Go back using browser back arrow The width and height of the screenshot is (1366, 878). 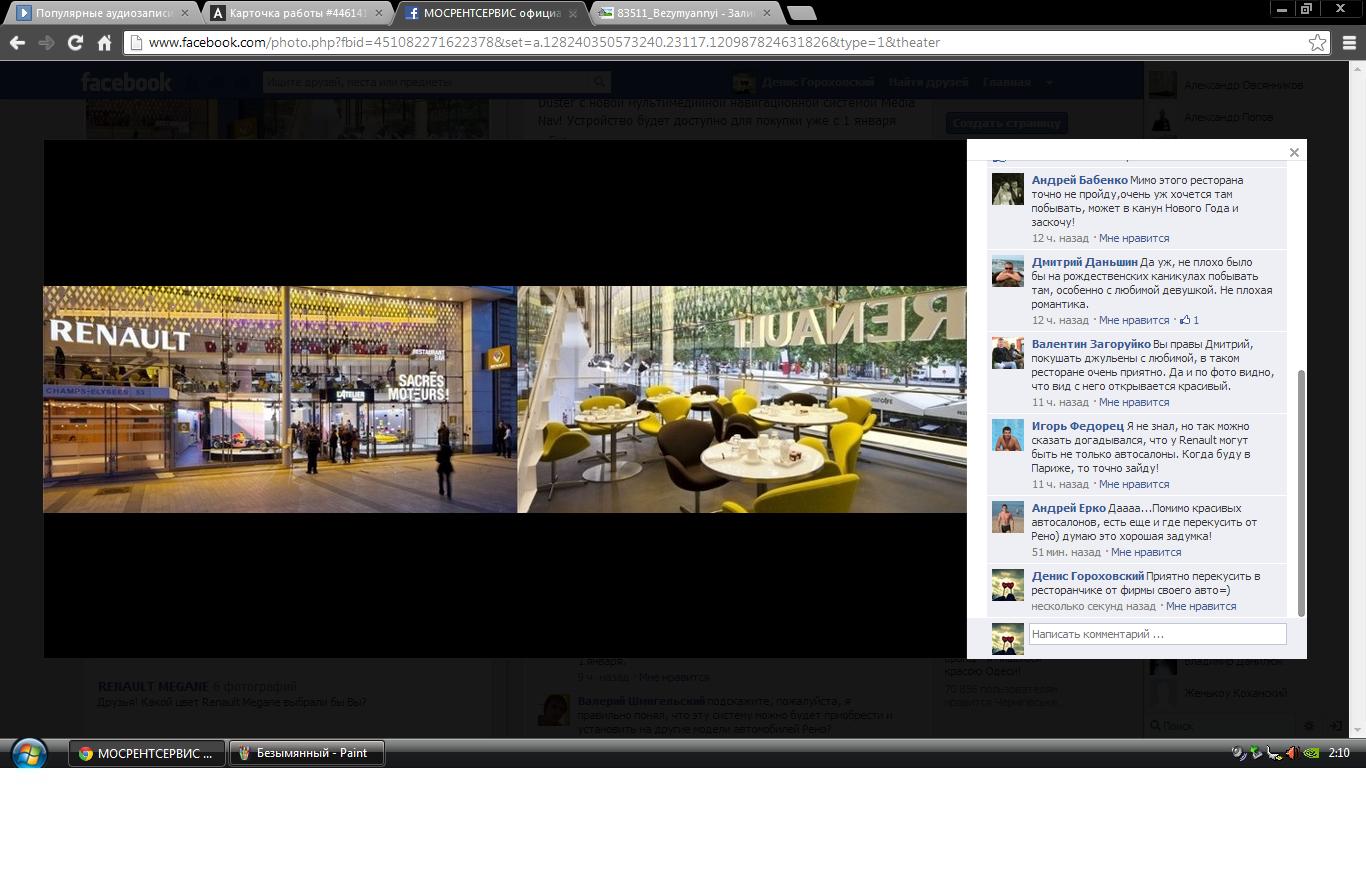(x=17, y=42)
